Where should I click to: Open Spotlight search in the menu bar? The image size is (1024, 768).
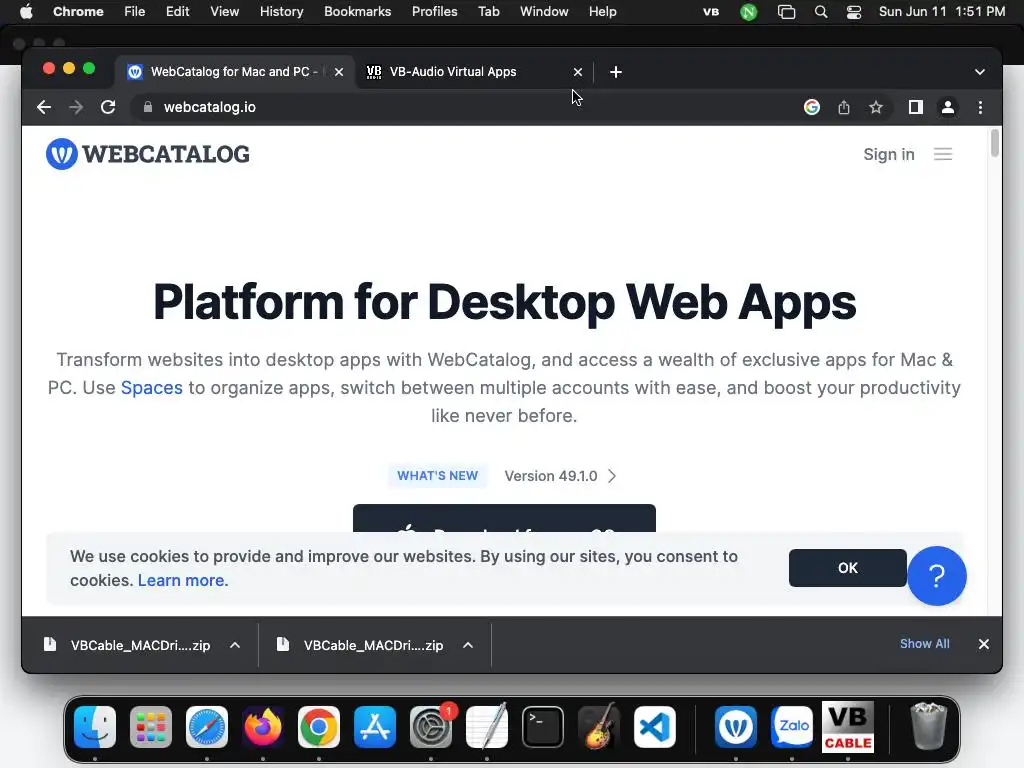coord(821,12)
